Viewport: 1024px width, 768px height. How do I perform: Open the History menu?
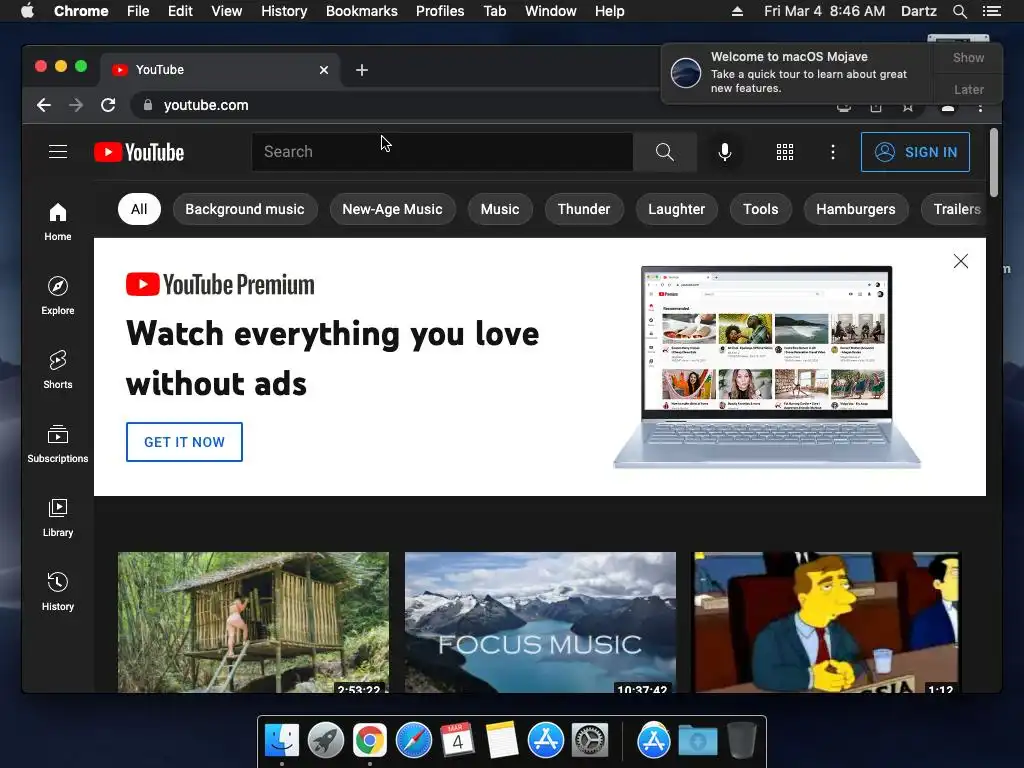(x=284, y=11)
